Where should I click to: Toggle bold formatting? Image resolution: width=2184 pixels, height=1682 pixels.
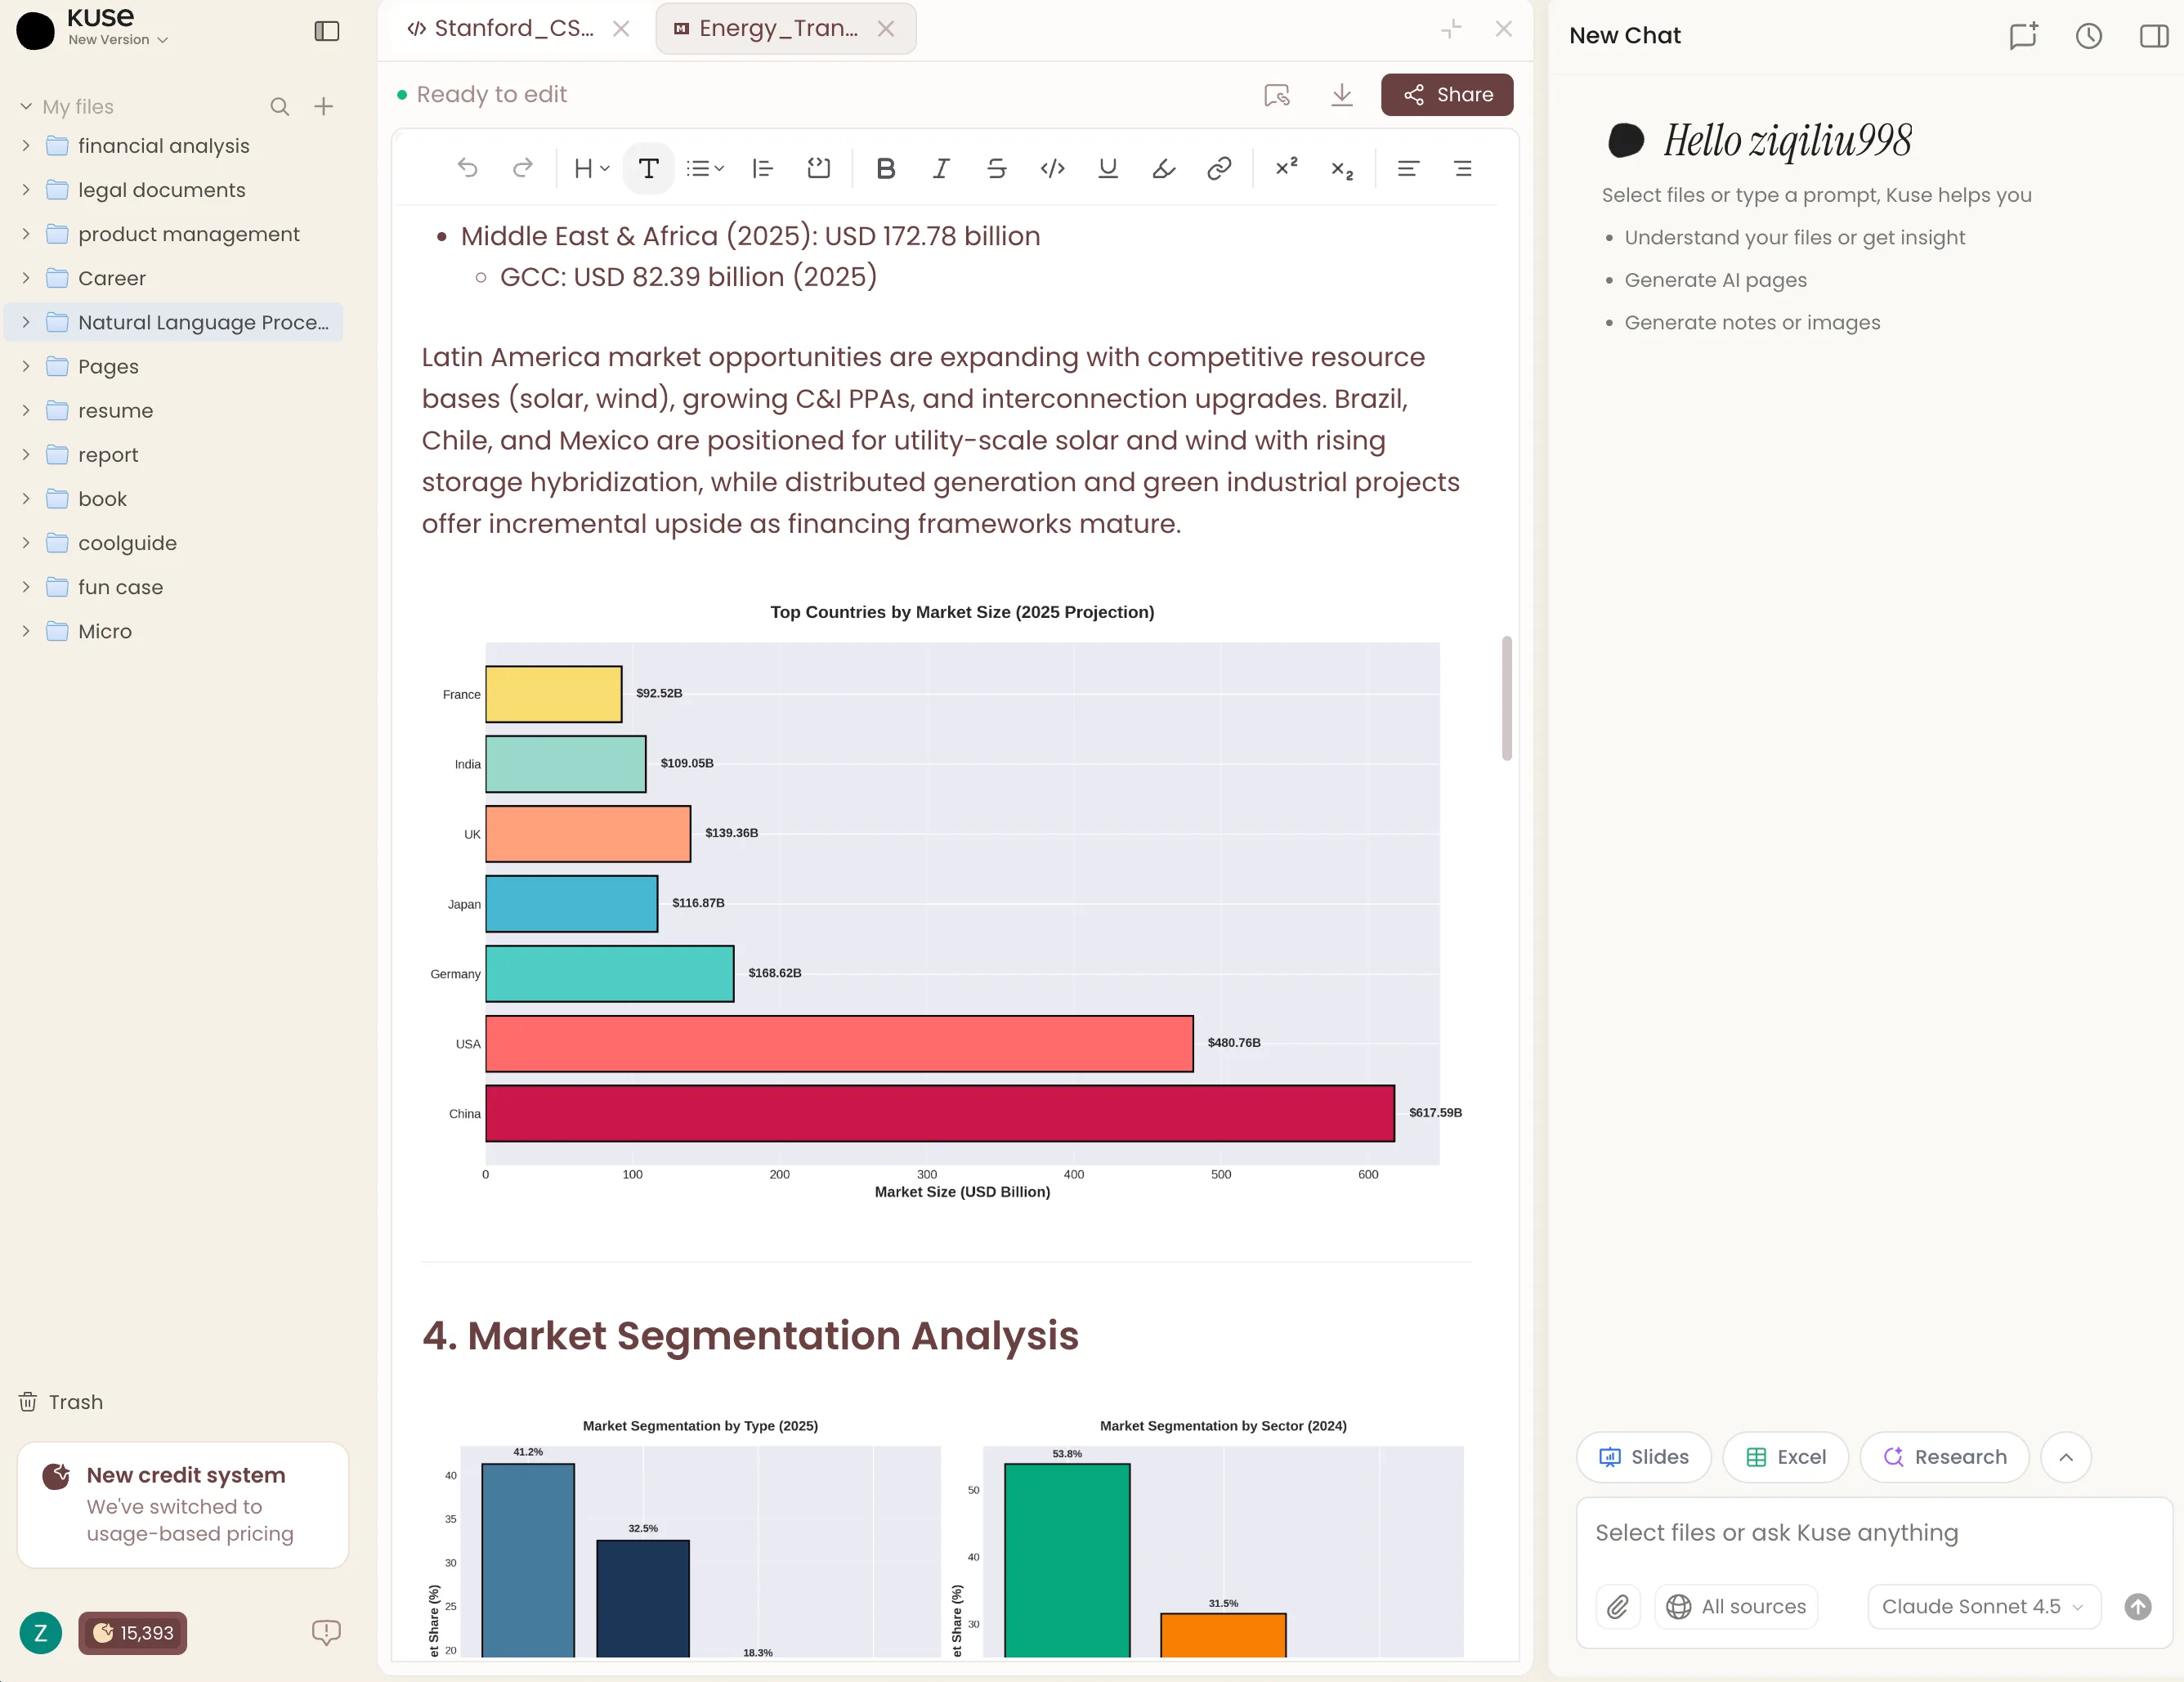(885, 168)
